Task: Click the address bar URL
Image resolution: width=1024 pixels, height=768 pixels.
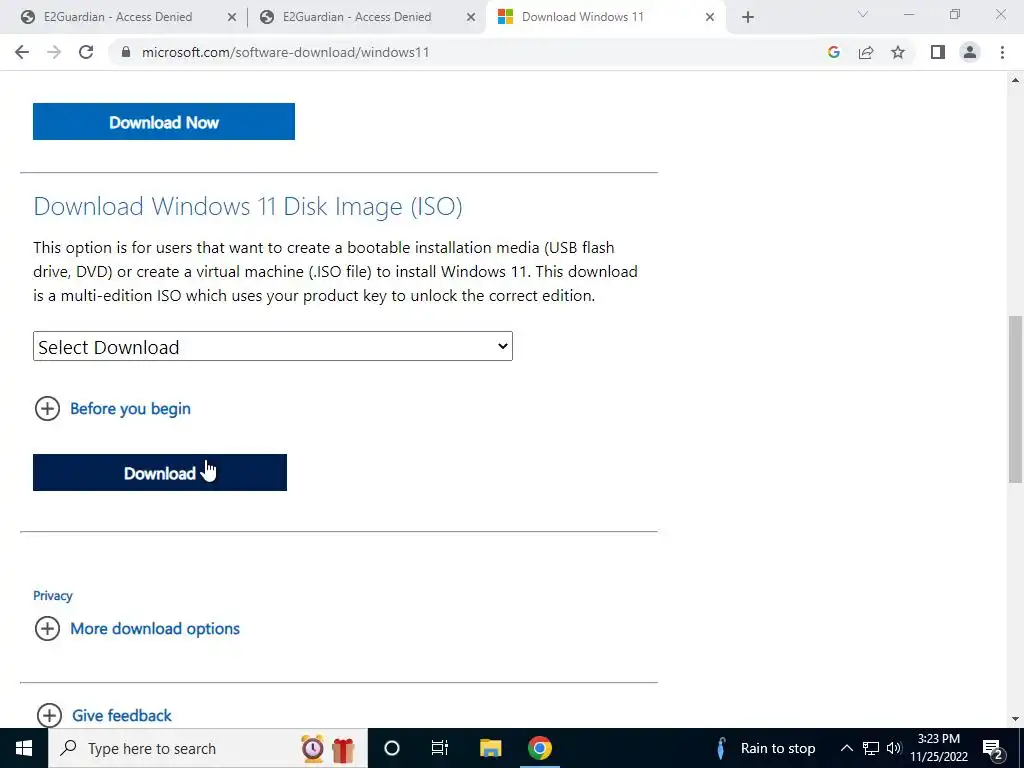Action: [x=285, y=52]
